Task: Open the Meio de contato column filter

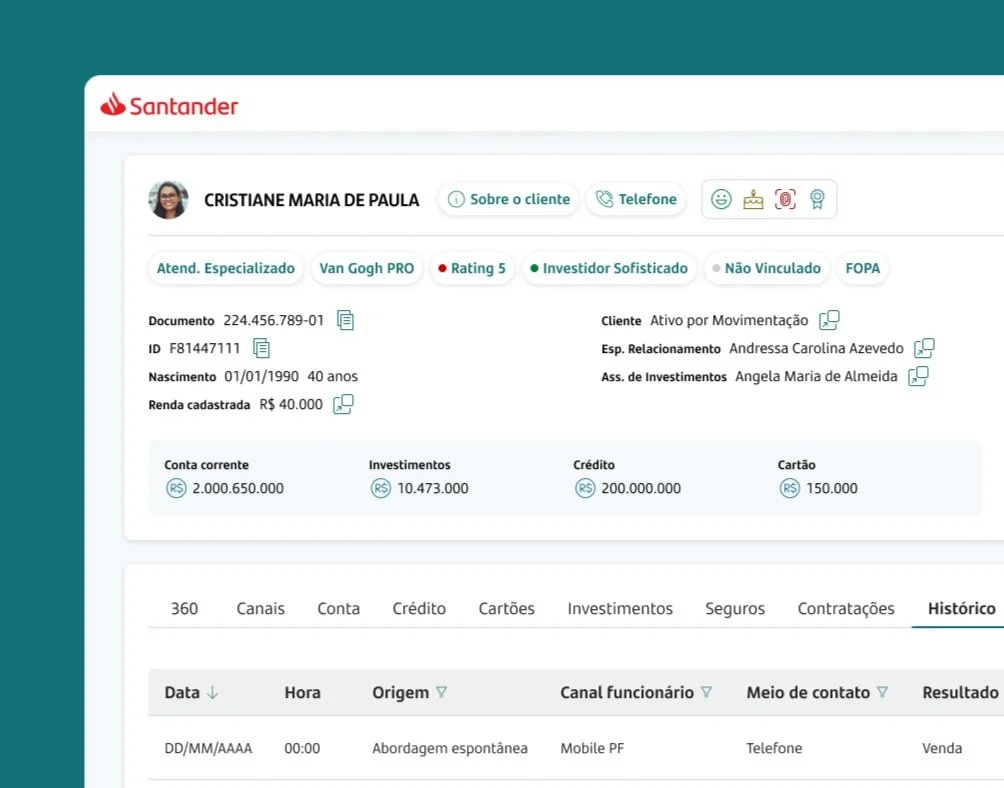Action: (x=882, y=692)
